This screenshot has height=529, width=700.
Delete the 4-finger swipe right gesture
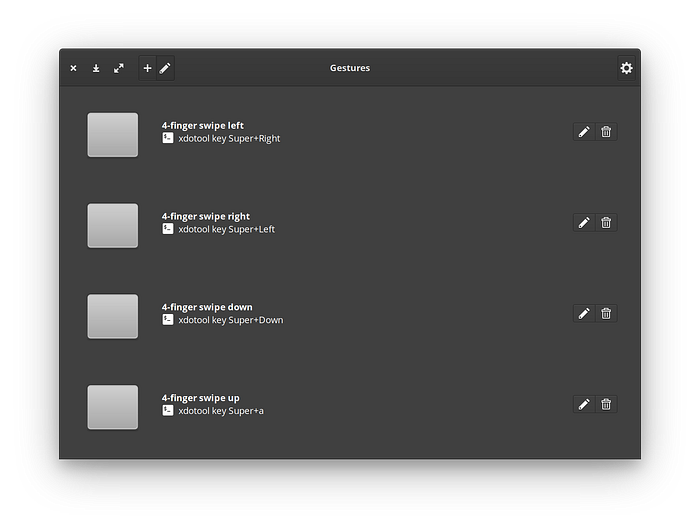(606, 222)
